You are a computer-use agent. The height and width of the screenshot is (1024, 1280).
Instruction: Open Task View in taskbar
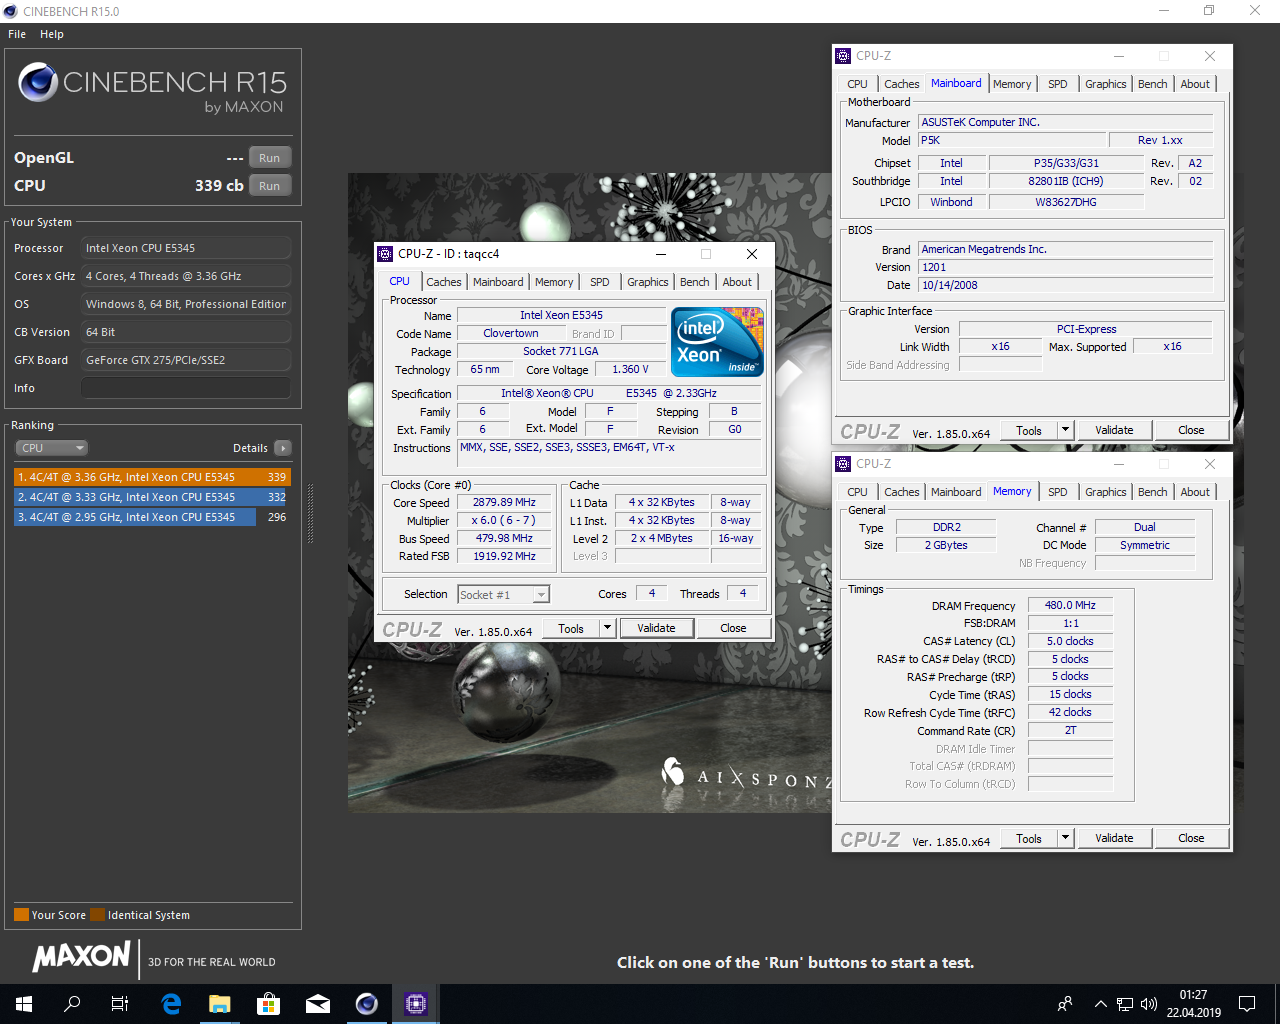(x=120, y=1004)
